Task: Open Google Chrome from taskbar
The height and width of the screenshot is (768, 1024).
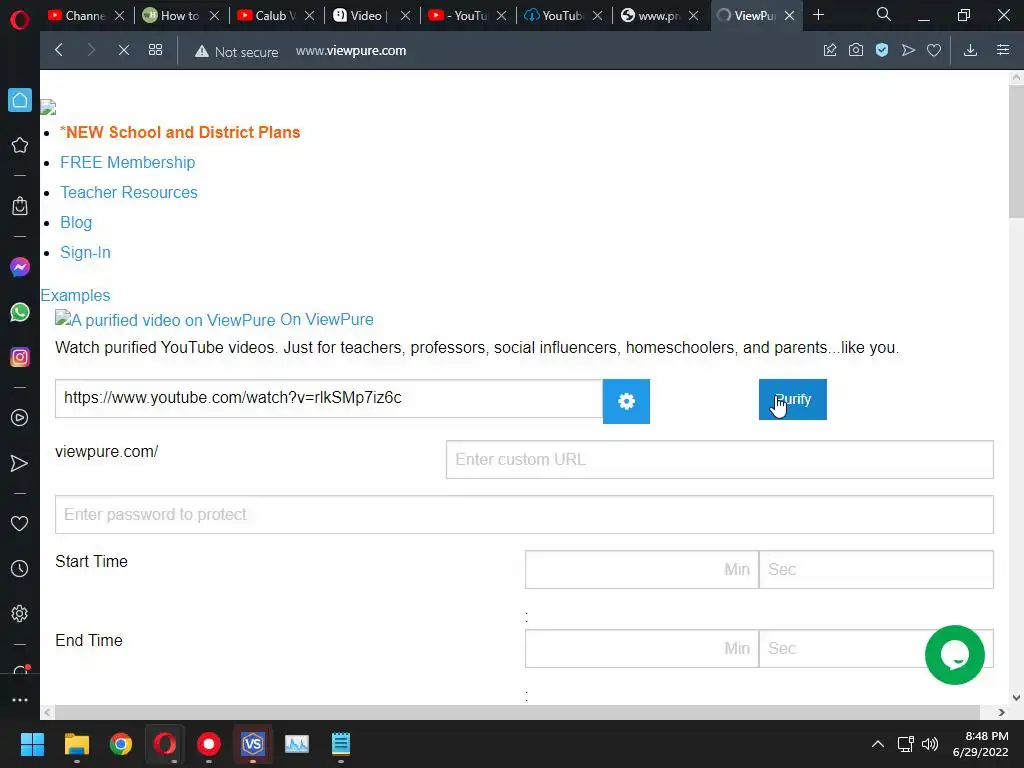Action: click(x=121, y=744)
